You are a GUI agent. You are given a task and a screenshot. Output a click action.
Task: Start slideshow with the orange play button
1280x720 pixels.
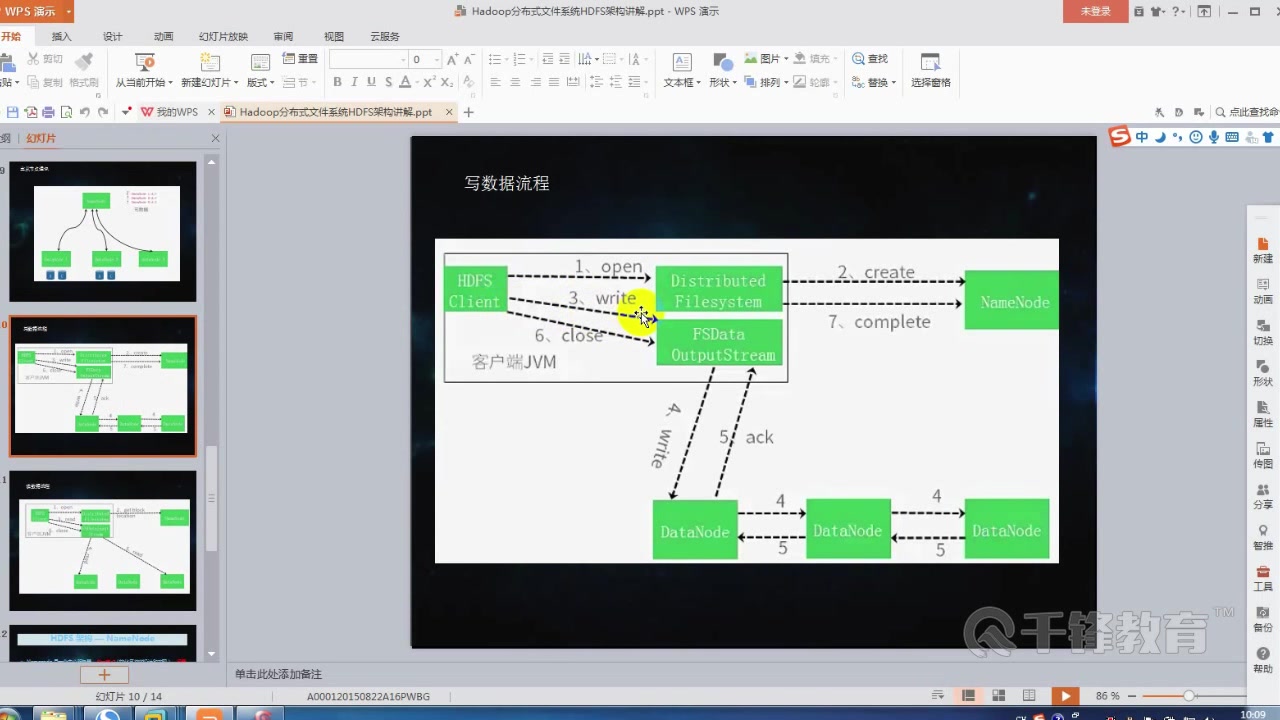1064,695
